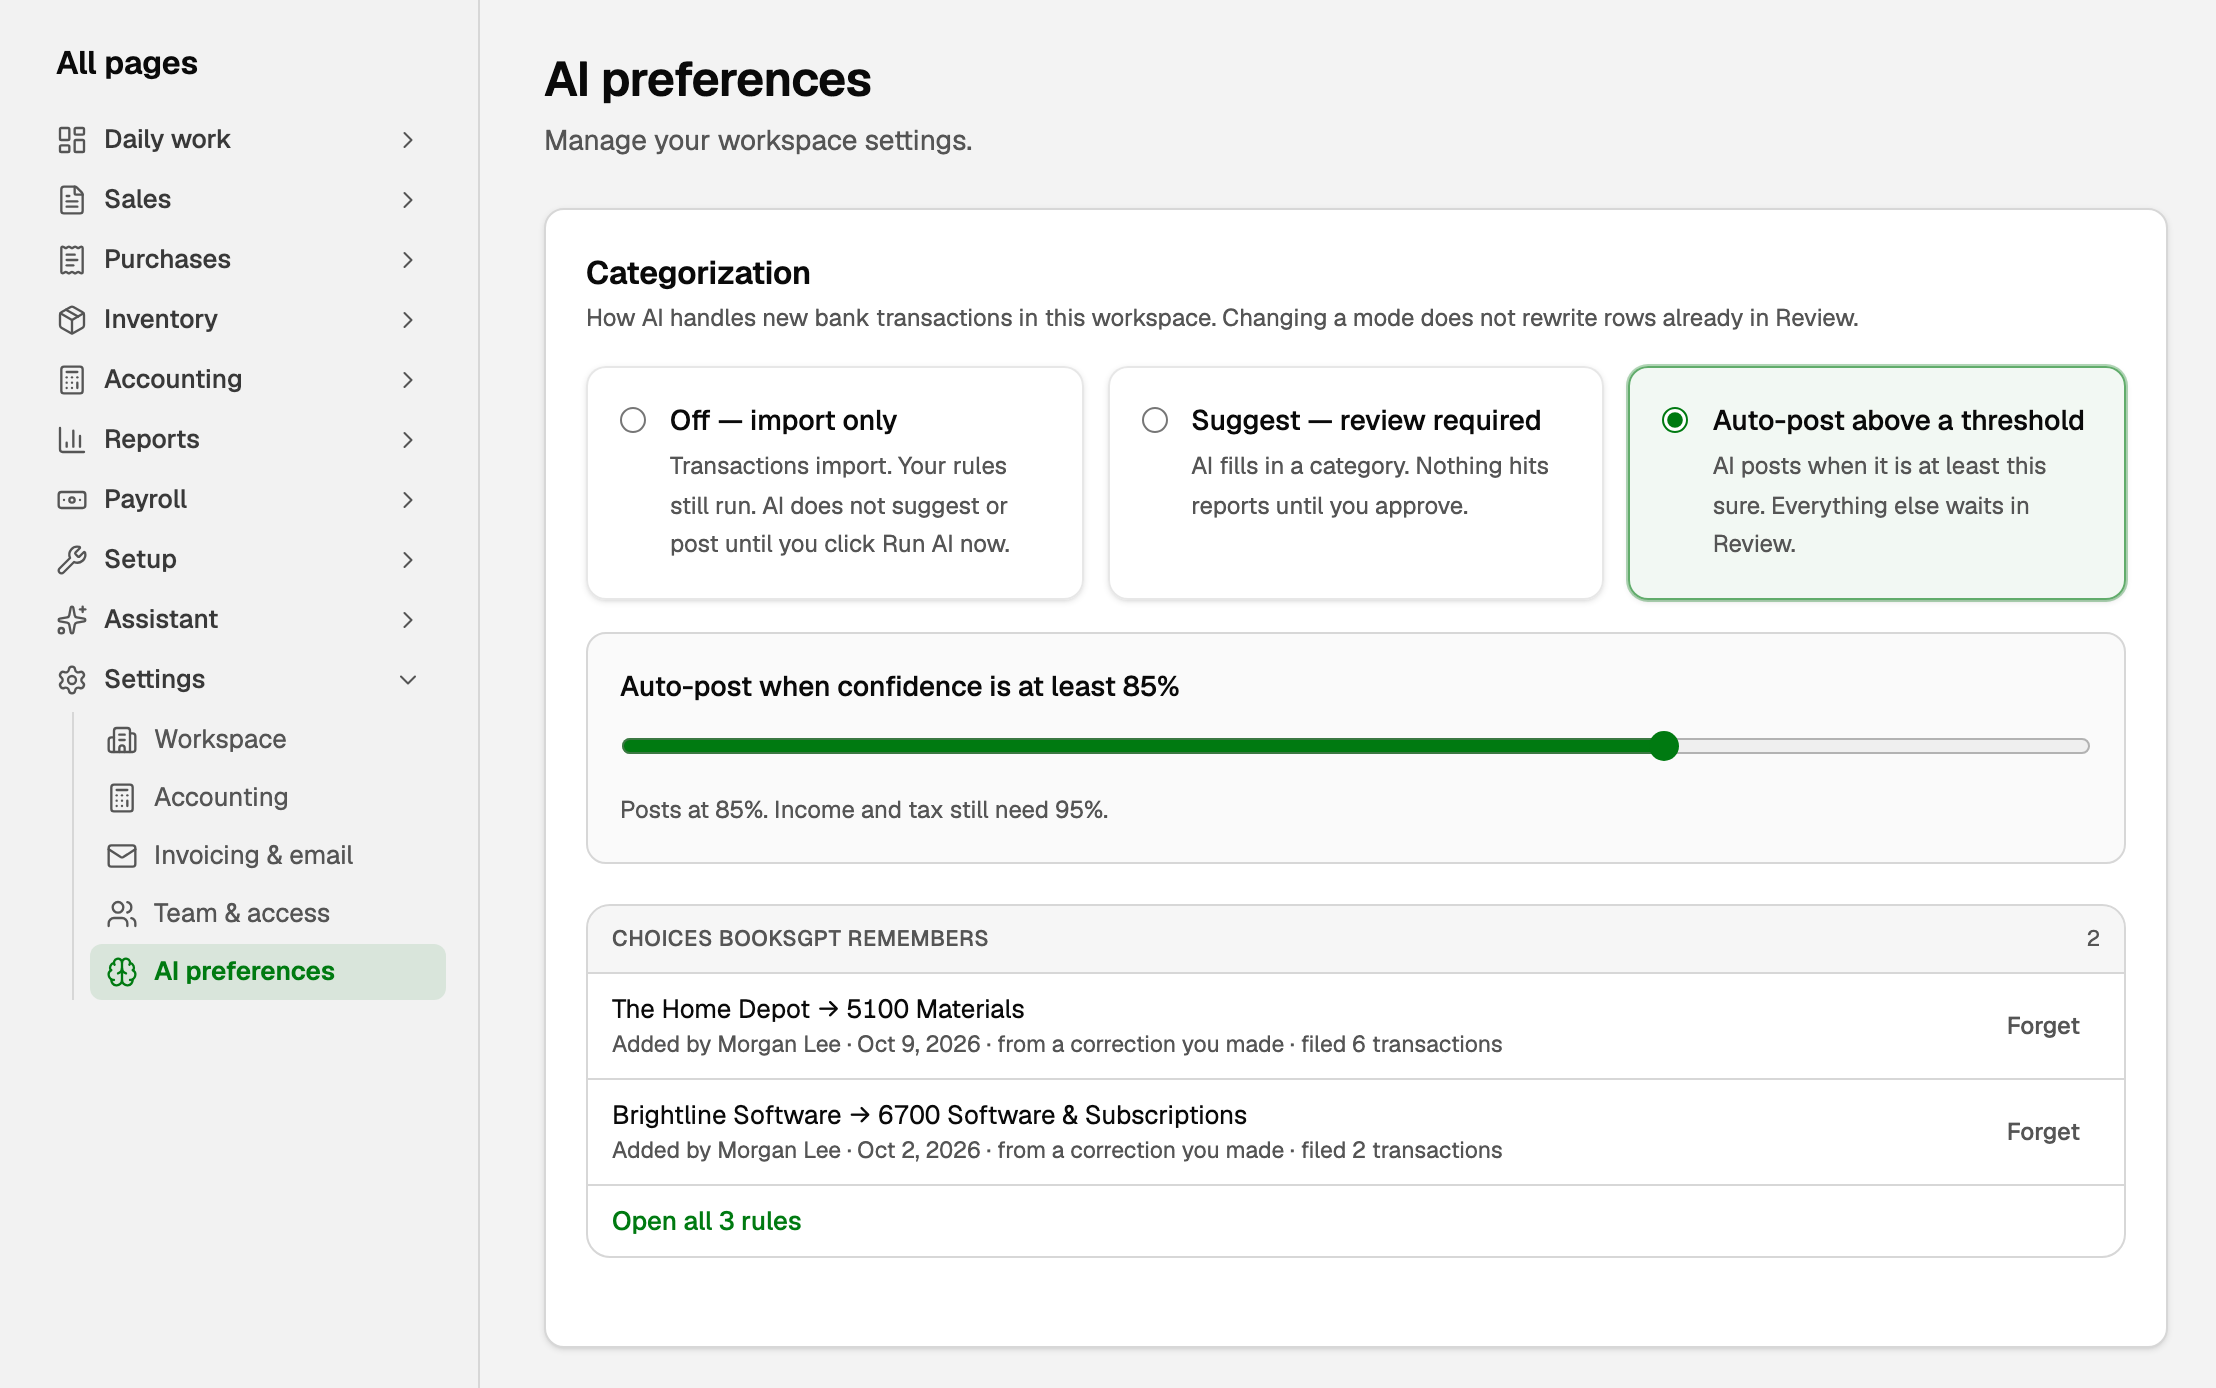
Task: Open Team & access settings
Action: 267,914
